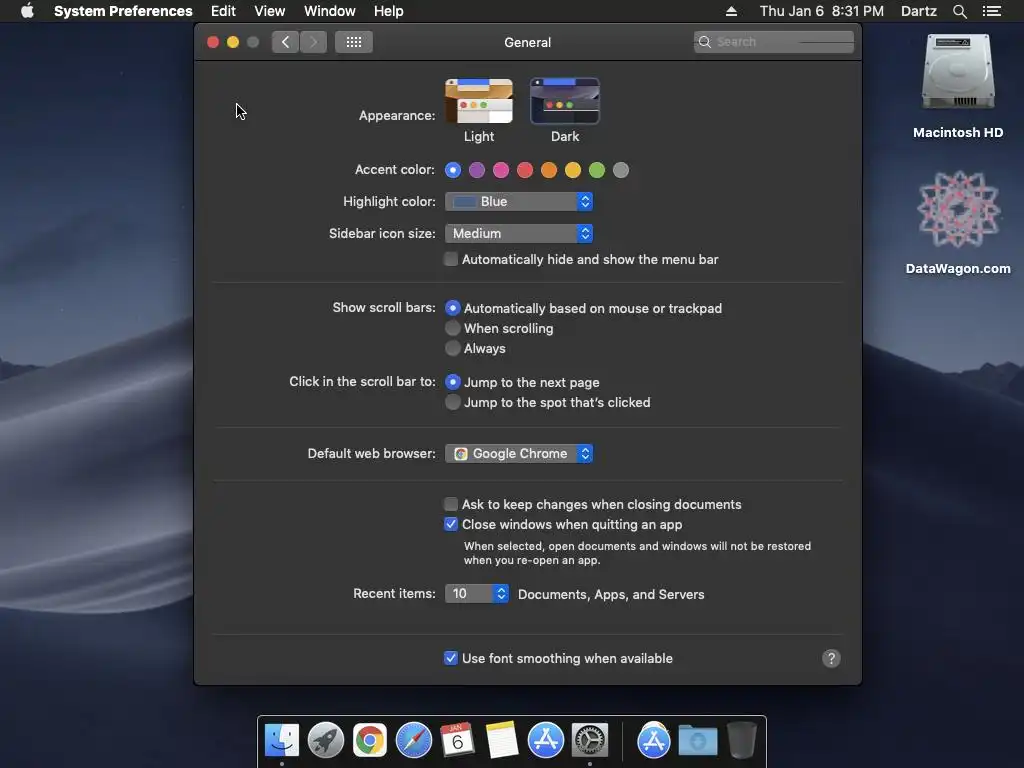Screen dimensions: 1024x768
Task: Open Default web browser Google Chrome dropdown
Action: 519,453
